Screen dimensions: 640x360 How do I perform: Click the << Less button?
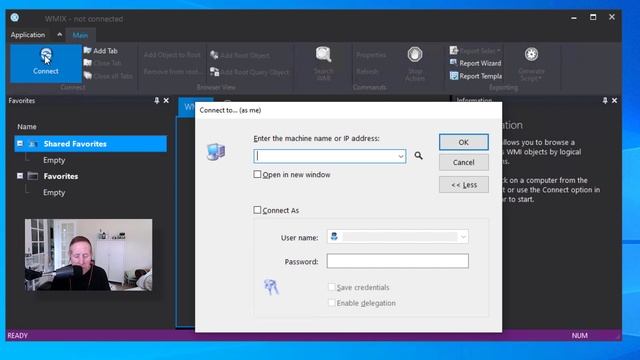(464, 185)
